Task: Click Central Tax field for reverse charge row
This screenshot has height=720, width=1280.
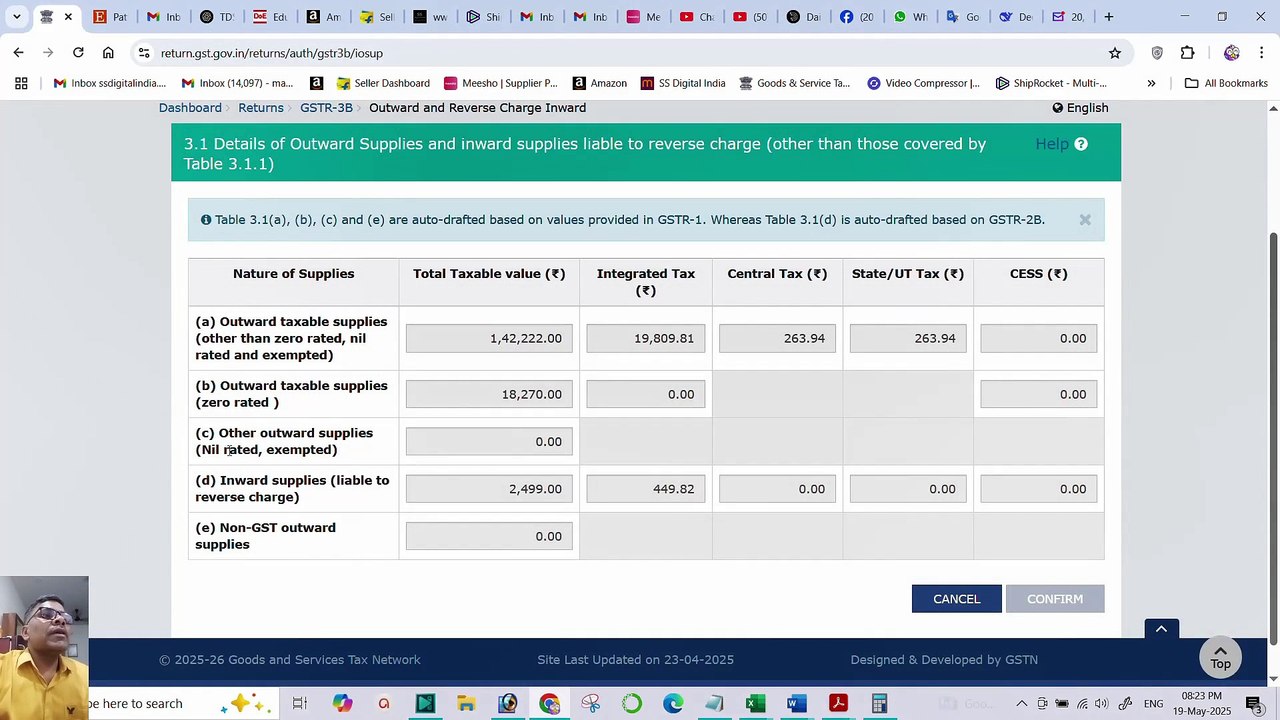Action: 777,489
